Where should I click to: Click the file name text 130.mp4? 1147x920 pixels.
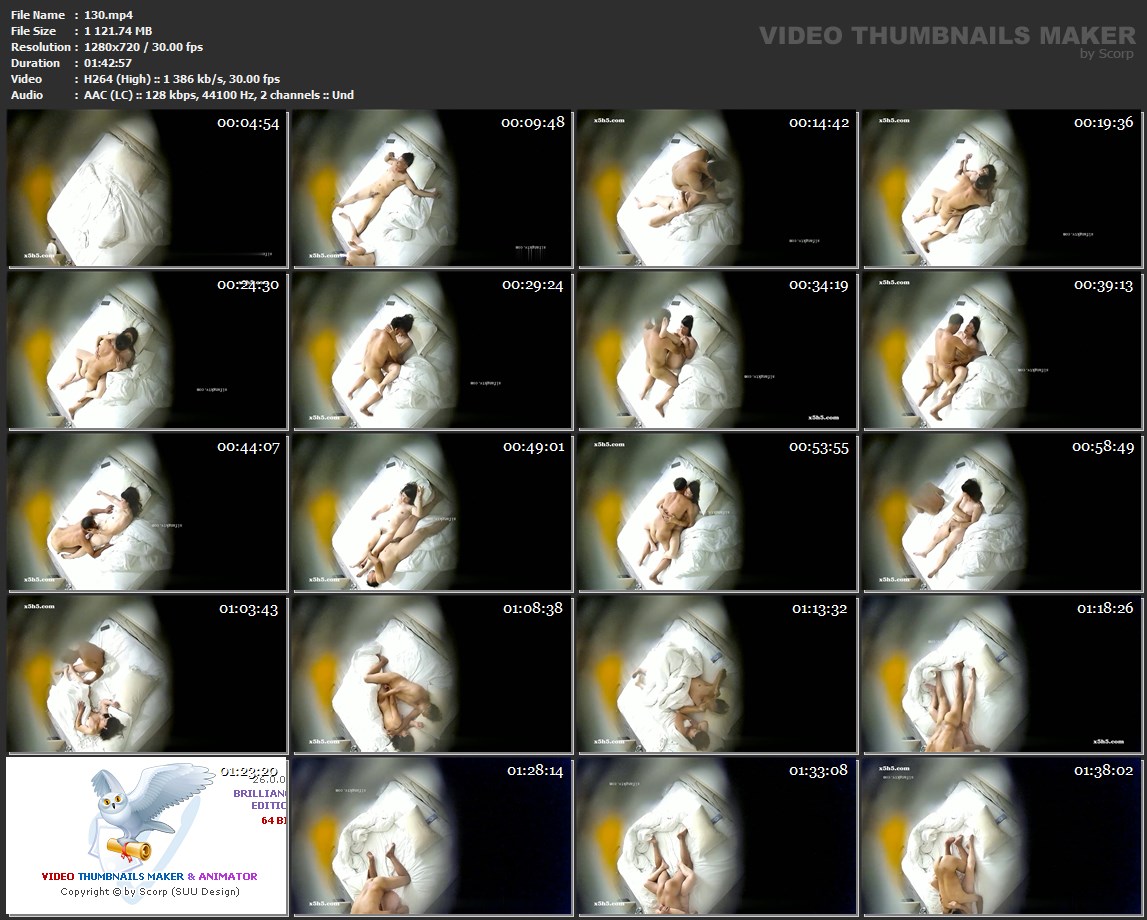click(x=108, y=15)
